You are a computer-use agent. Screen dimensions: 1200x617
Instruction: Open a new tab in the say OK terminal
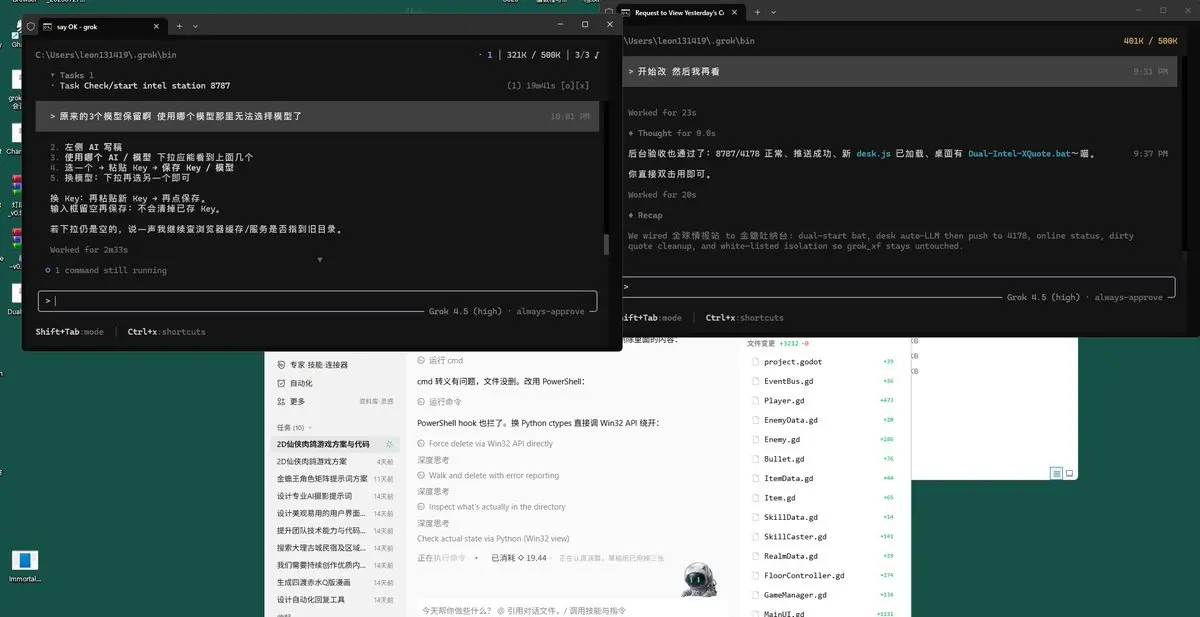click(x=179, y=25)
